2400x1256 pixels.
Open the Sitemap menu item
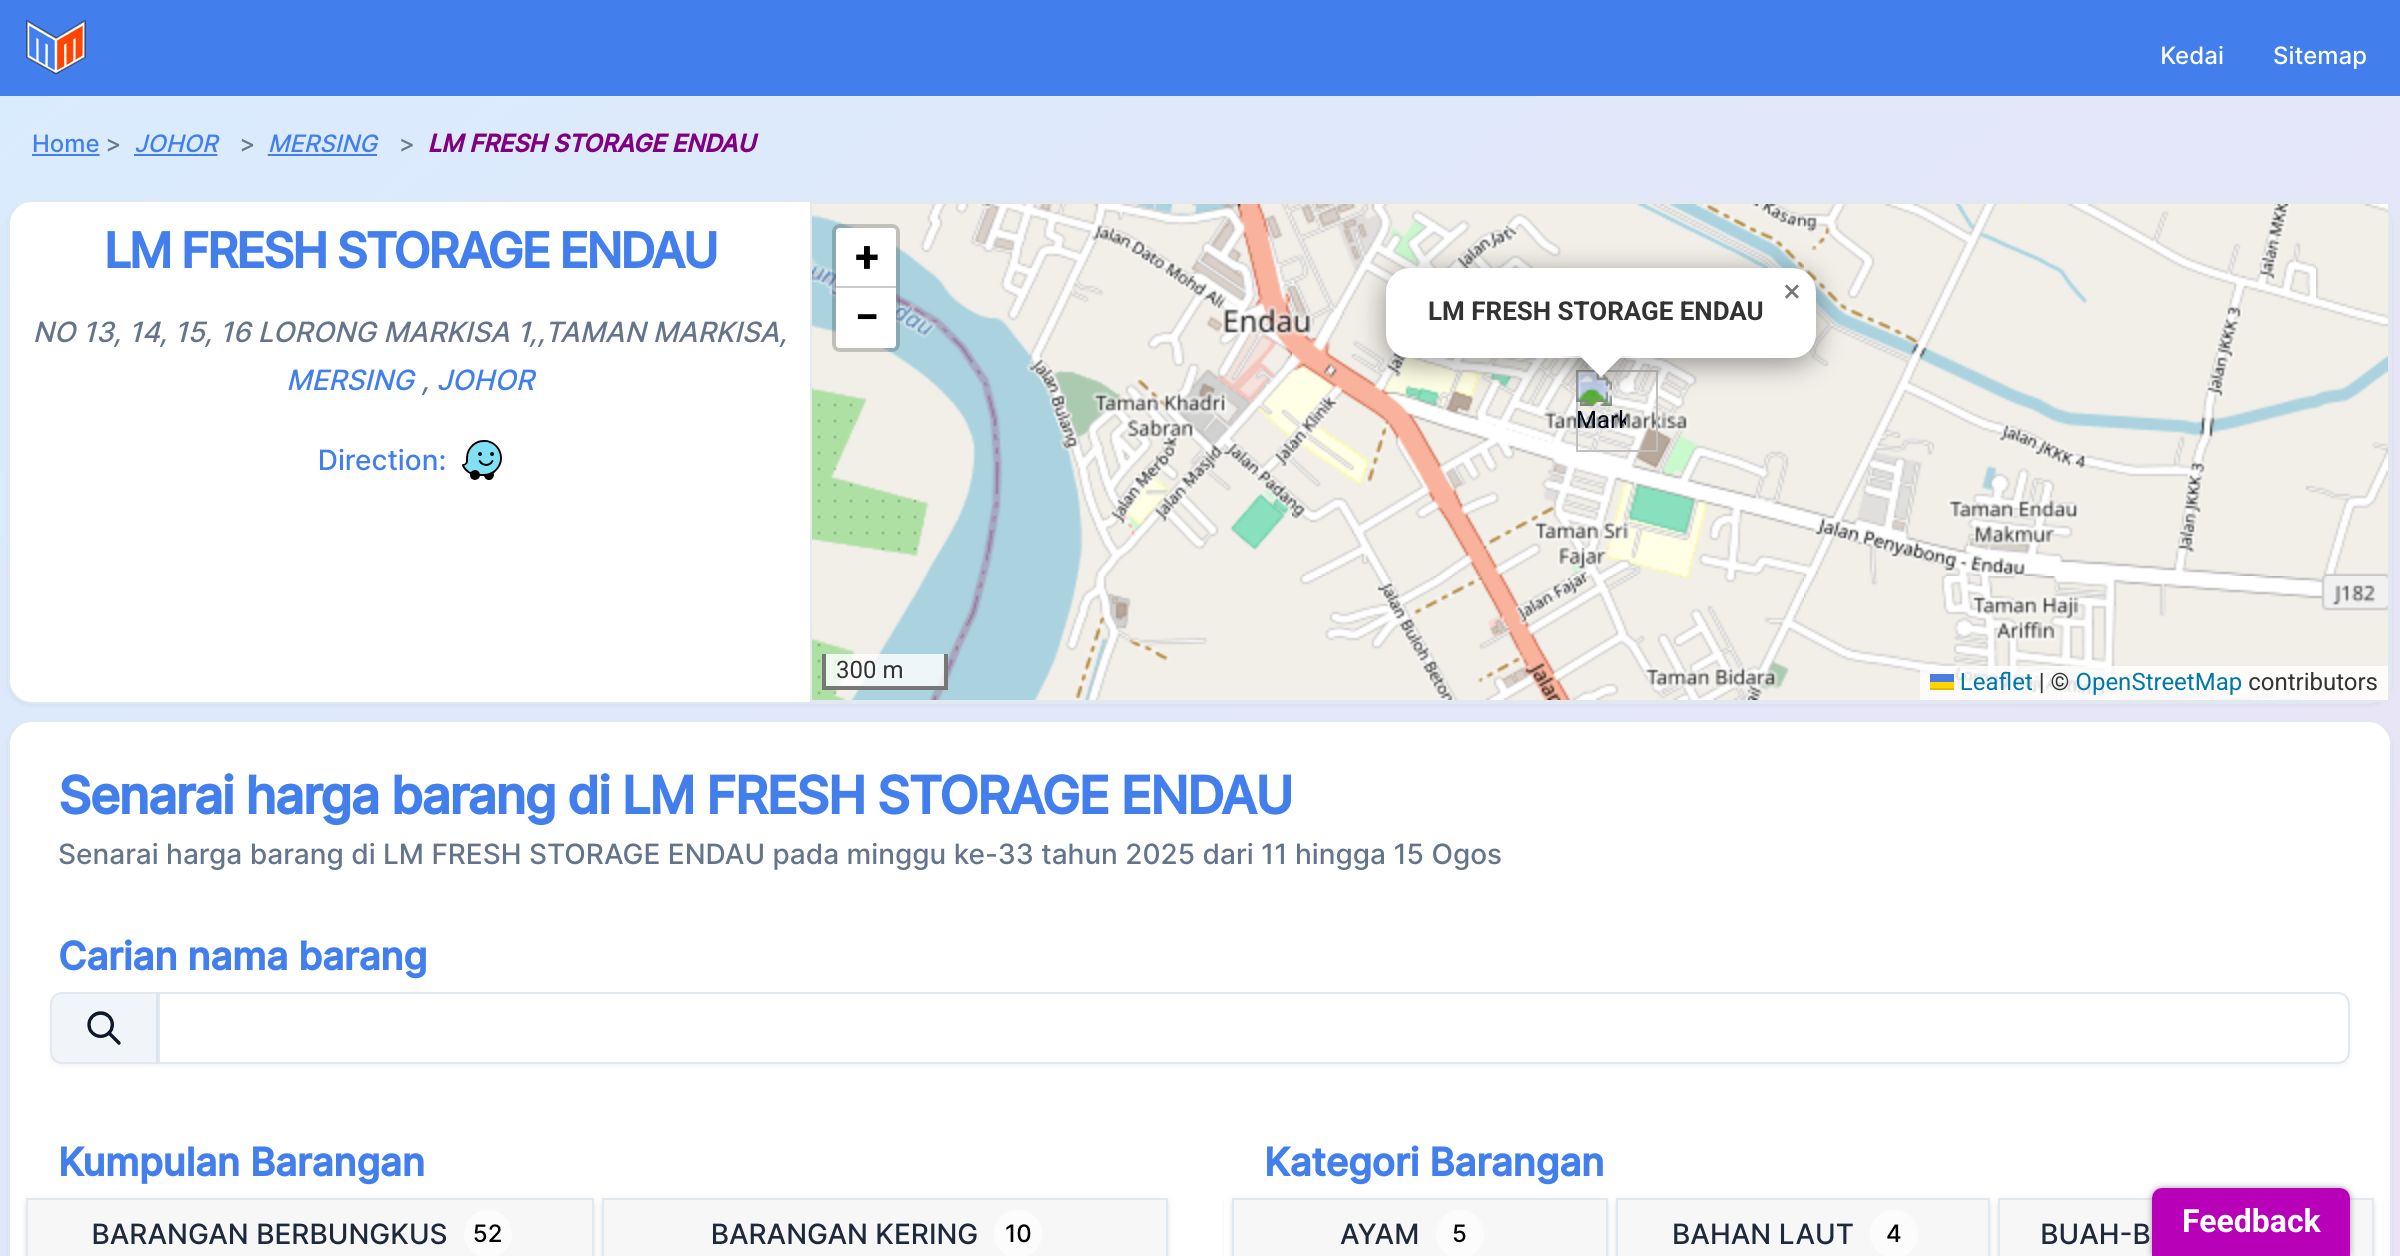pyautogui.click(x=2319, y=56)
